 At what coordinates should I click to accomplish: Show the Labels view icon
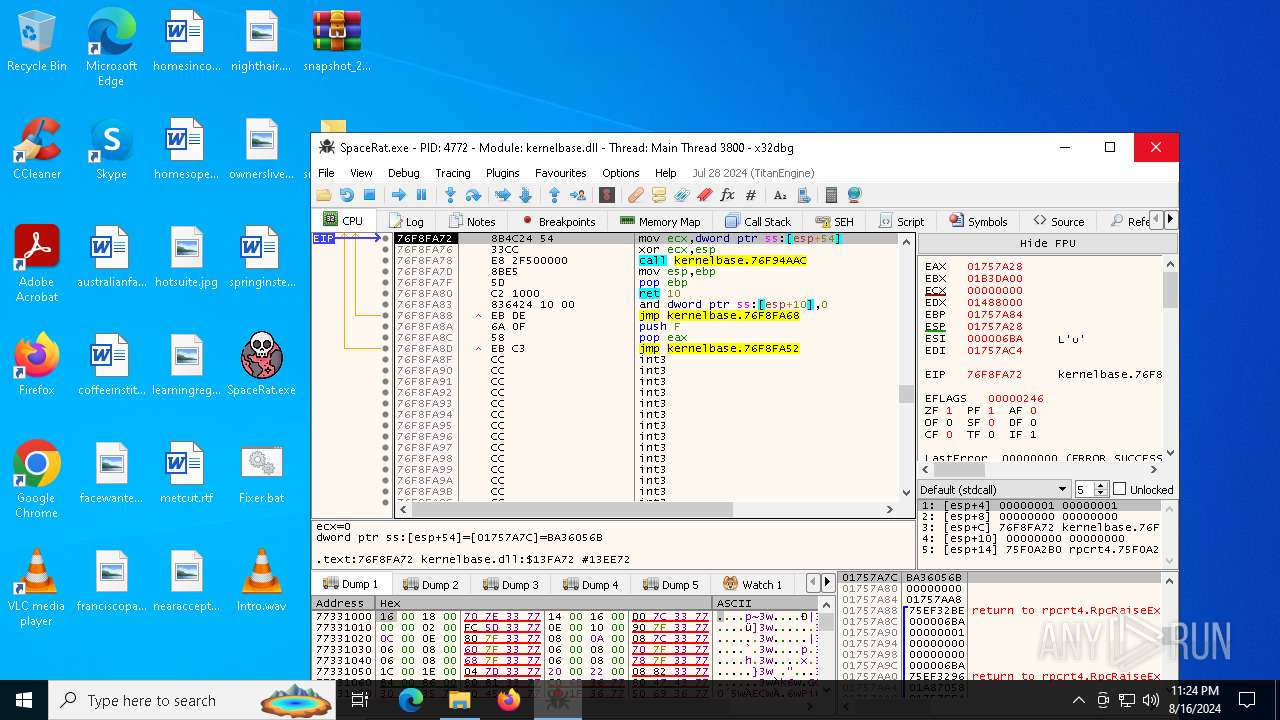(681, 195)
